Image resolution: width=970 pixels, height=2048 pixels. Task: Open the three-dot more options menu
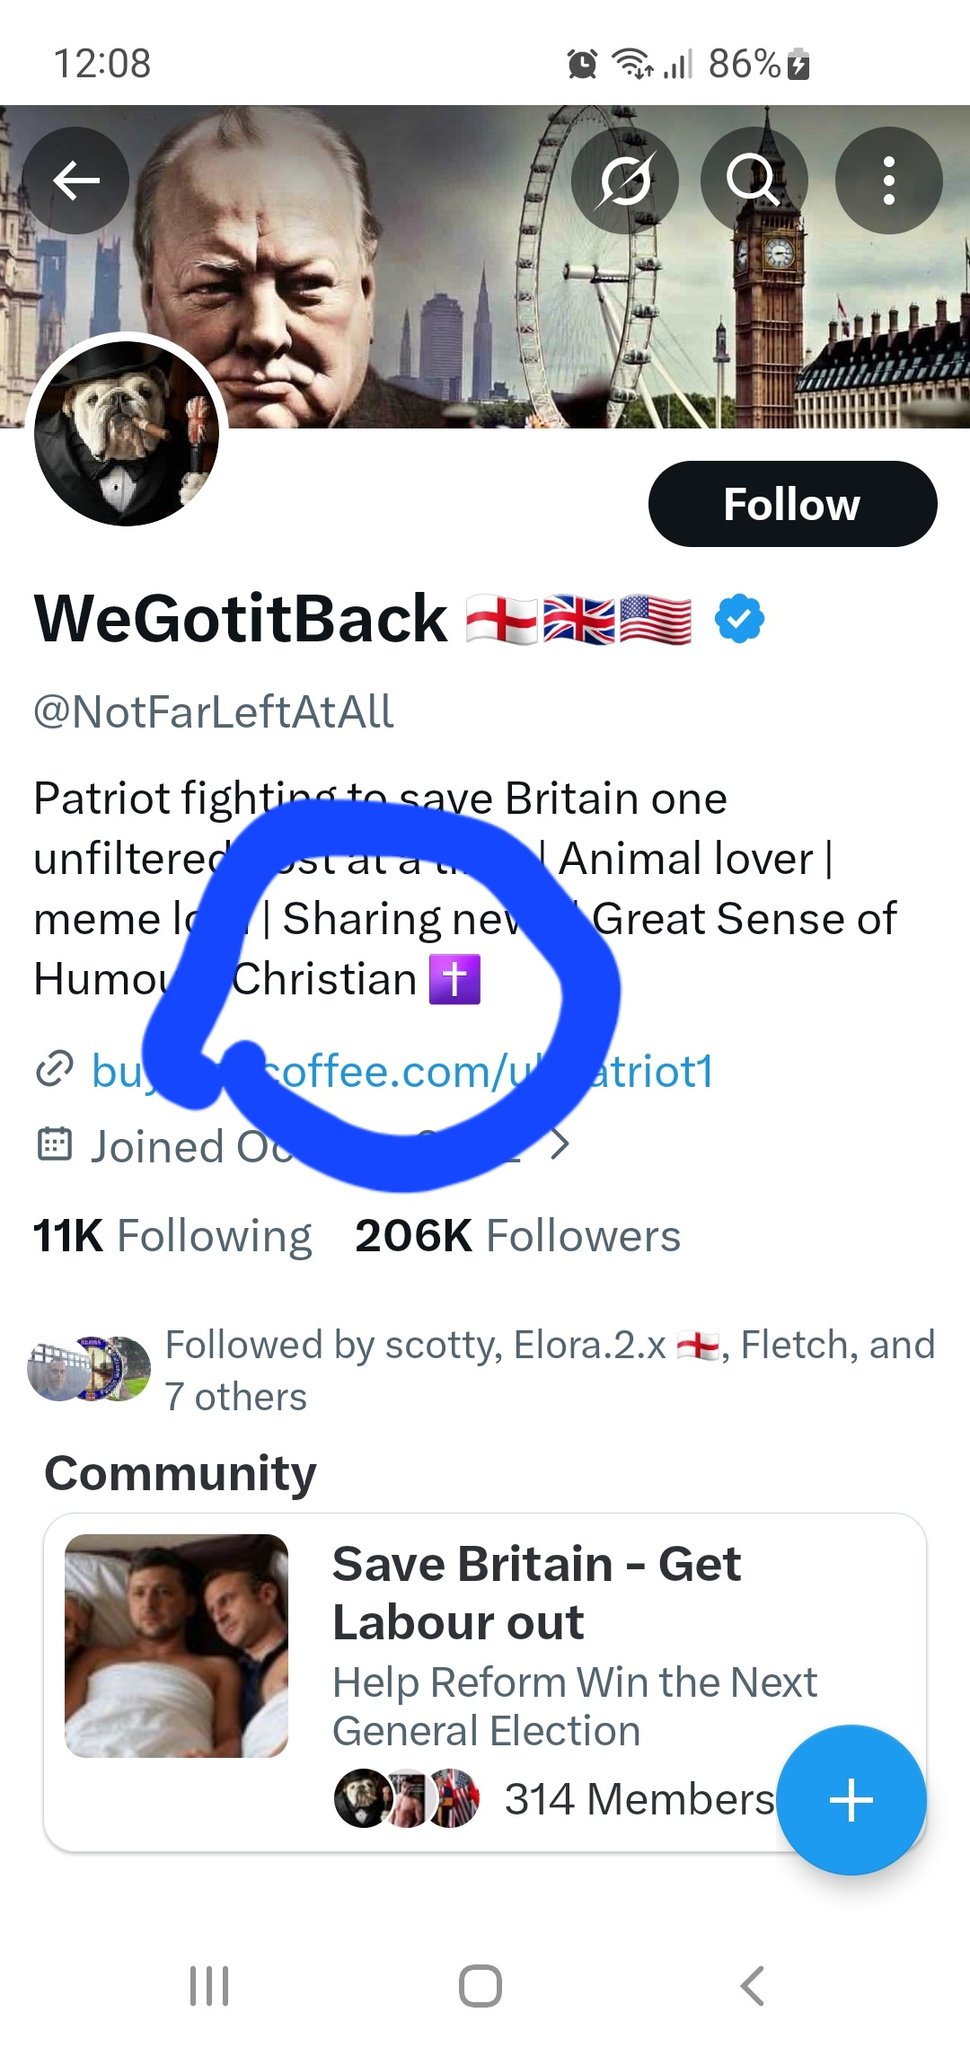888,181
